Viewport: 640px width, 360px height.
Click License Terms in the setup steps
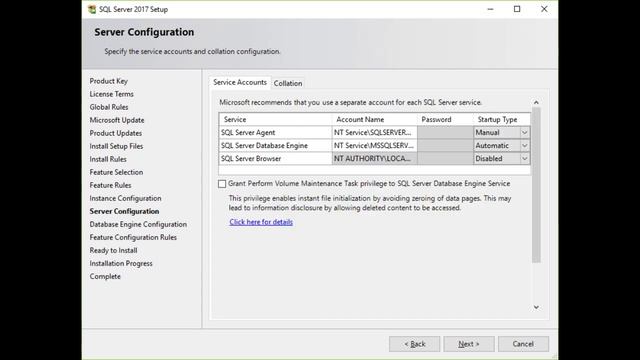pyautogui.click(x=111, y=94)
